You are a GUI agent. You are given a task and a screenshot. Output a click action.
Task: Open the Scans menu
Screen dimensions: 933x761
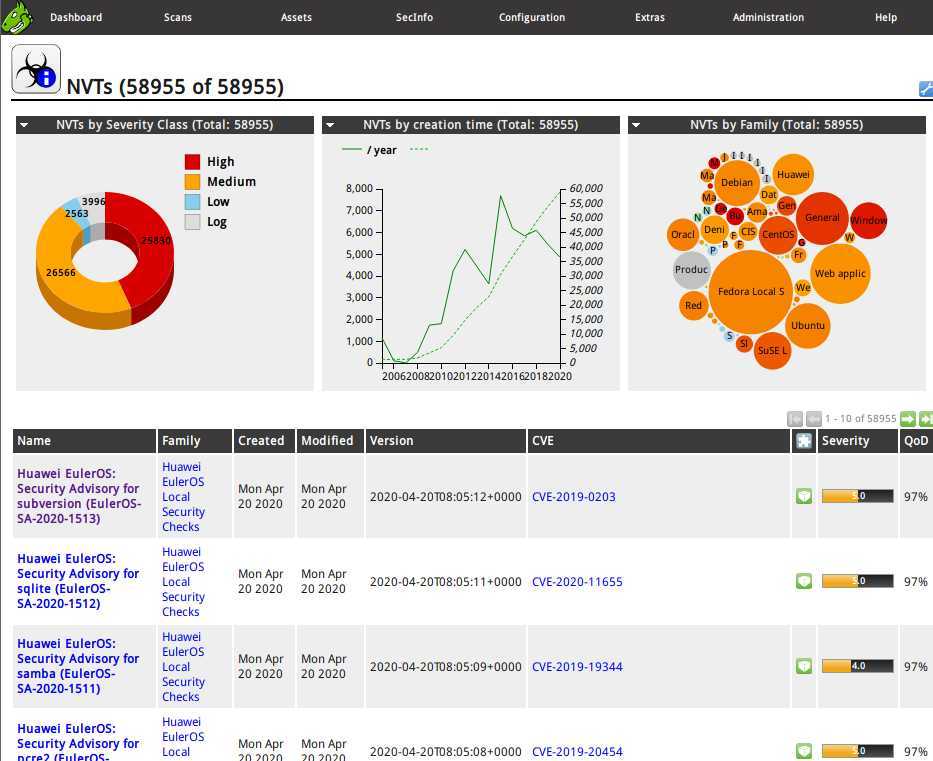click(178, 17)
